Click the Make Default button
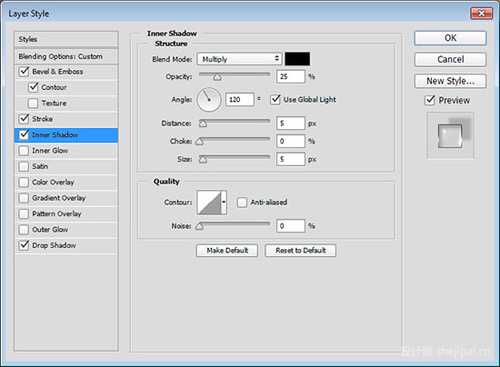This screenshot has width=500, height=367. 227,250
